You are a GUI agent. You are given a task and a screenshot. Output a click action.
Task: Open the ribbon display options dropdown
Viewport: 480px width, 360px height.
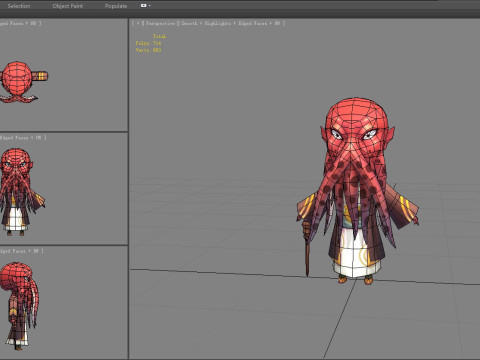point(145,6)
